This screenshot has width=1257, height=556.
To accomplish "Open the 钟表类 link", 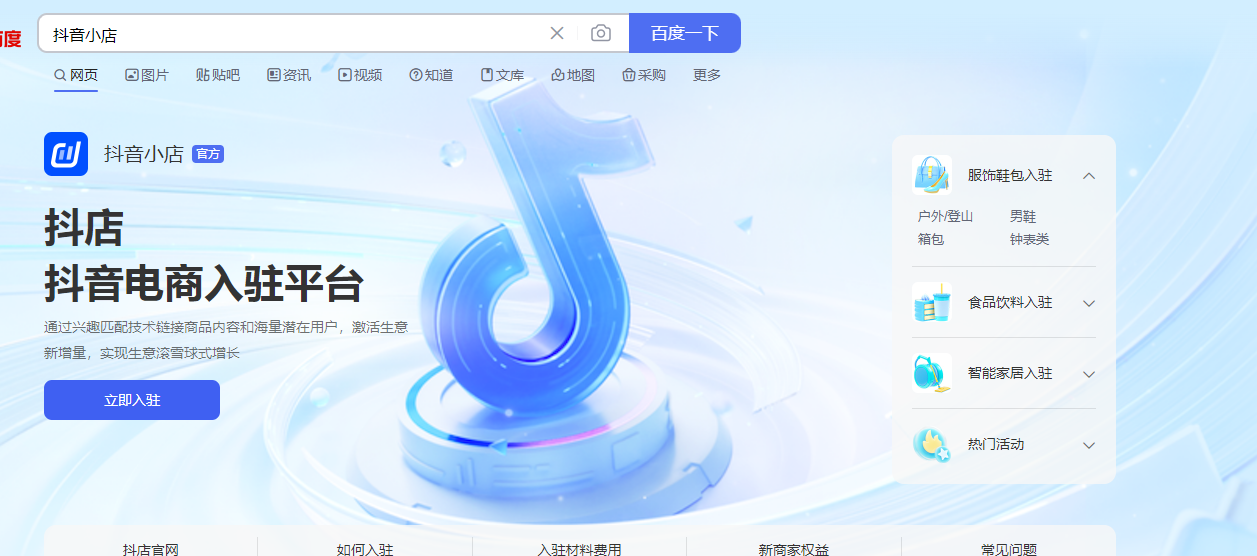I will [x=1030, y=239].
